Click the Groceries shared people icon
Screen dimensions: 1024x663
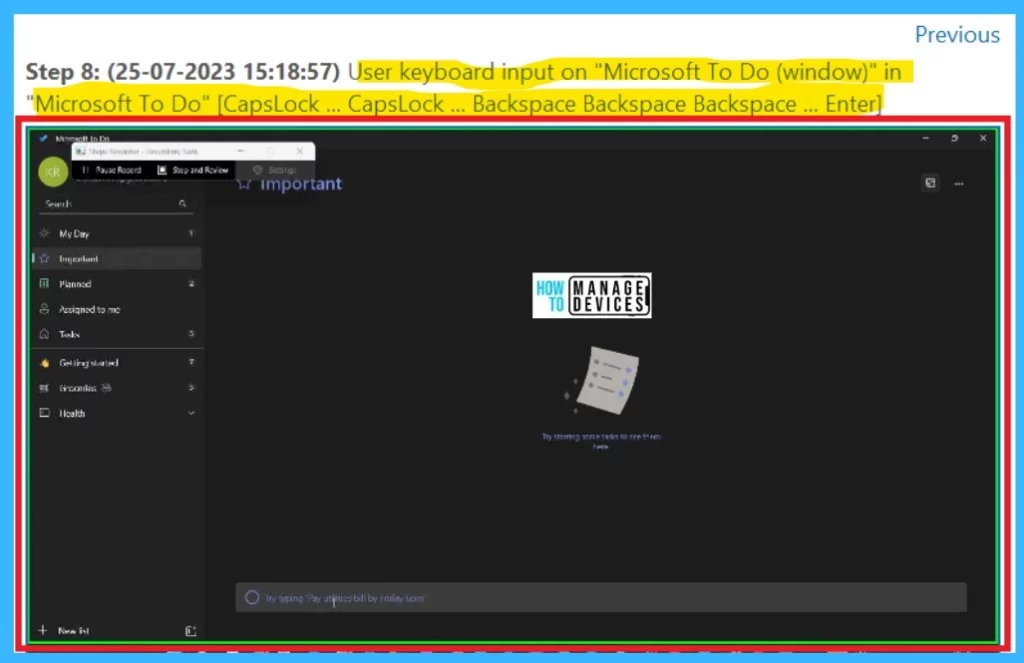[x=106, y=387]
